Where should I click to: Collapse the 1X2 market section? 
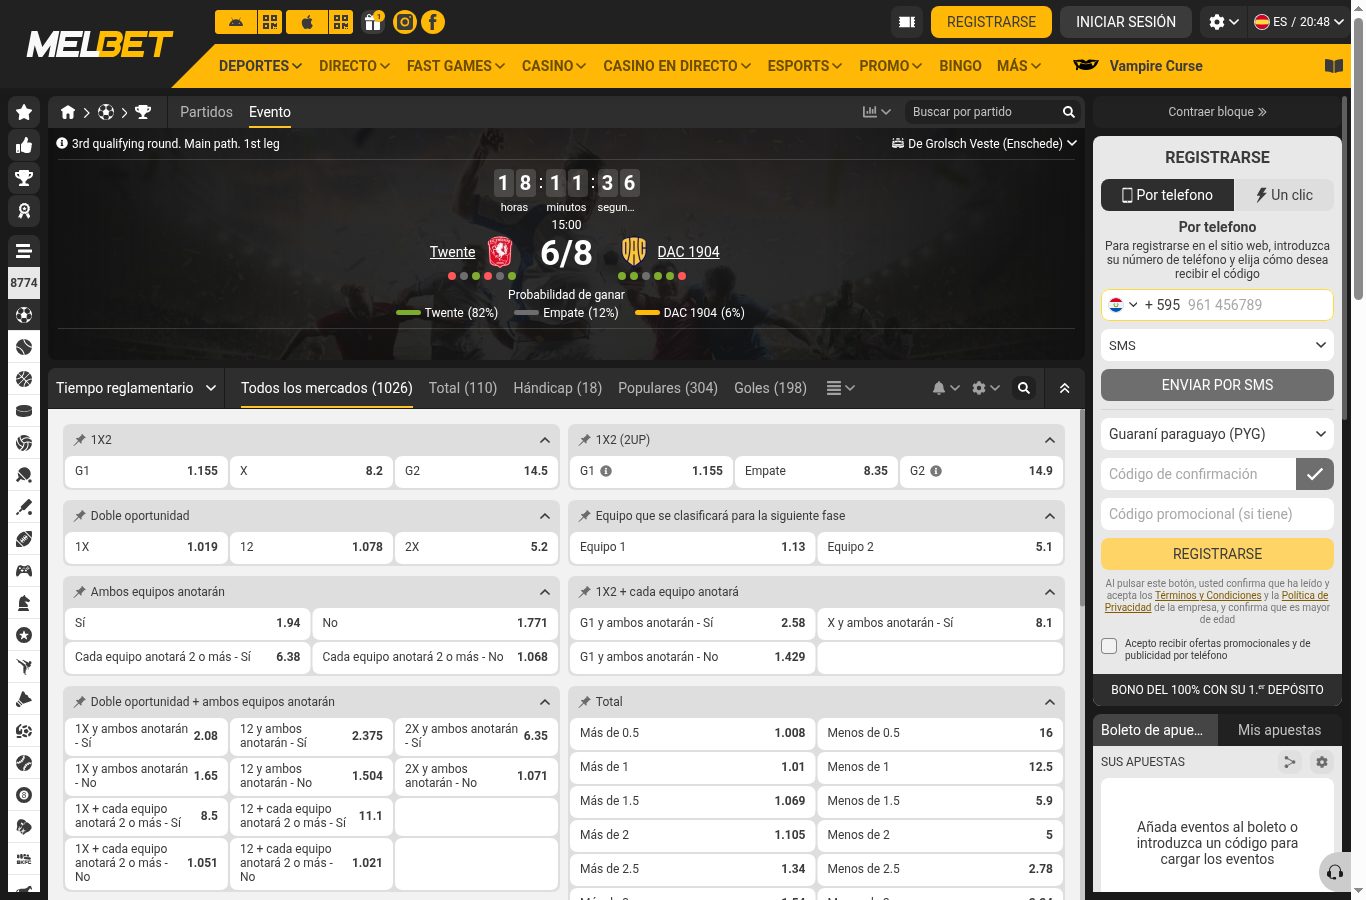(545, 440)
